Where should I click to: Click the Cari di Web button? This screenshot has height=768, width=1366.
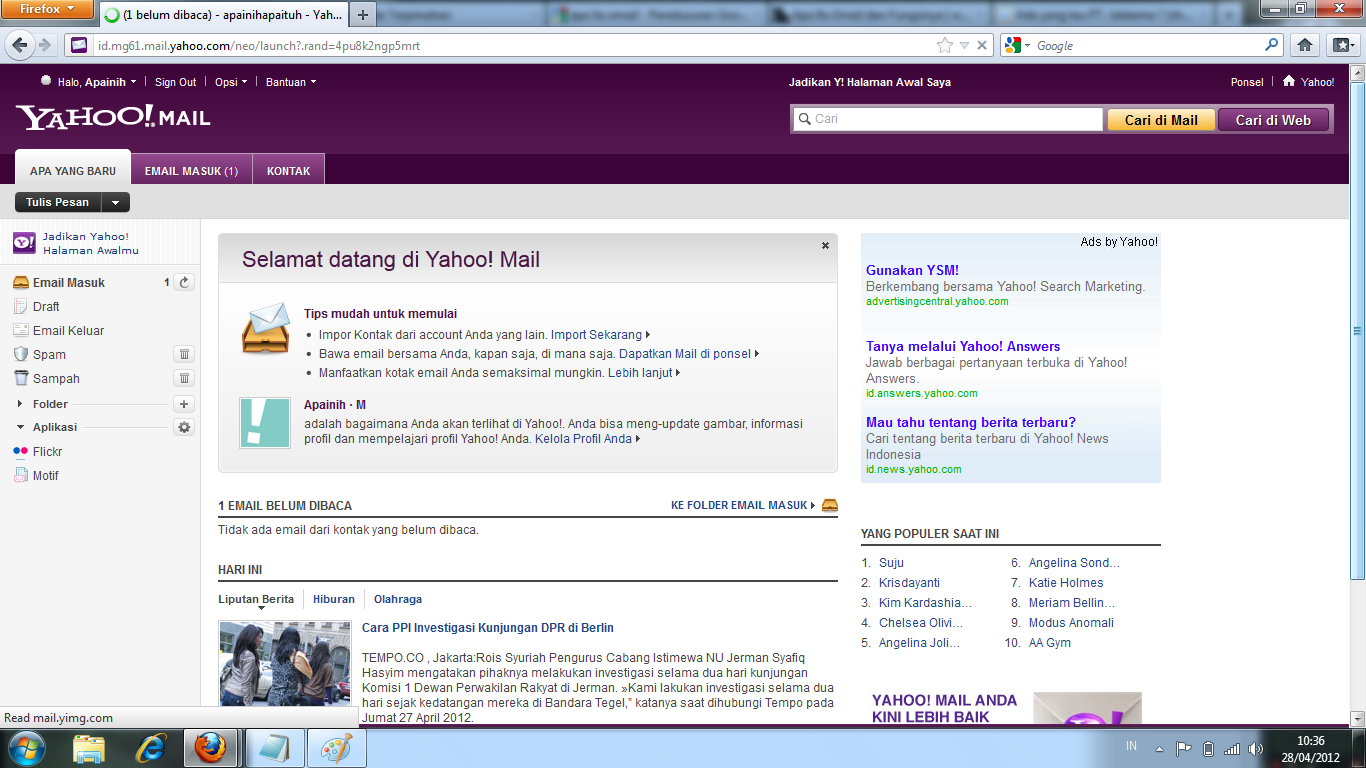tap(1273, 120)
